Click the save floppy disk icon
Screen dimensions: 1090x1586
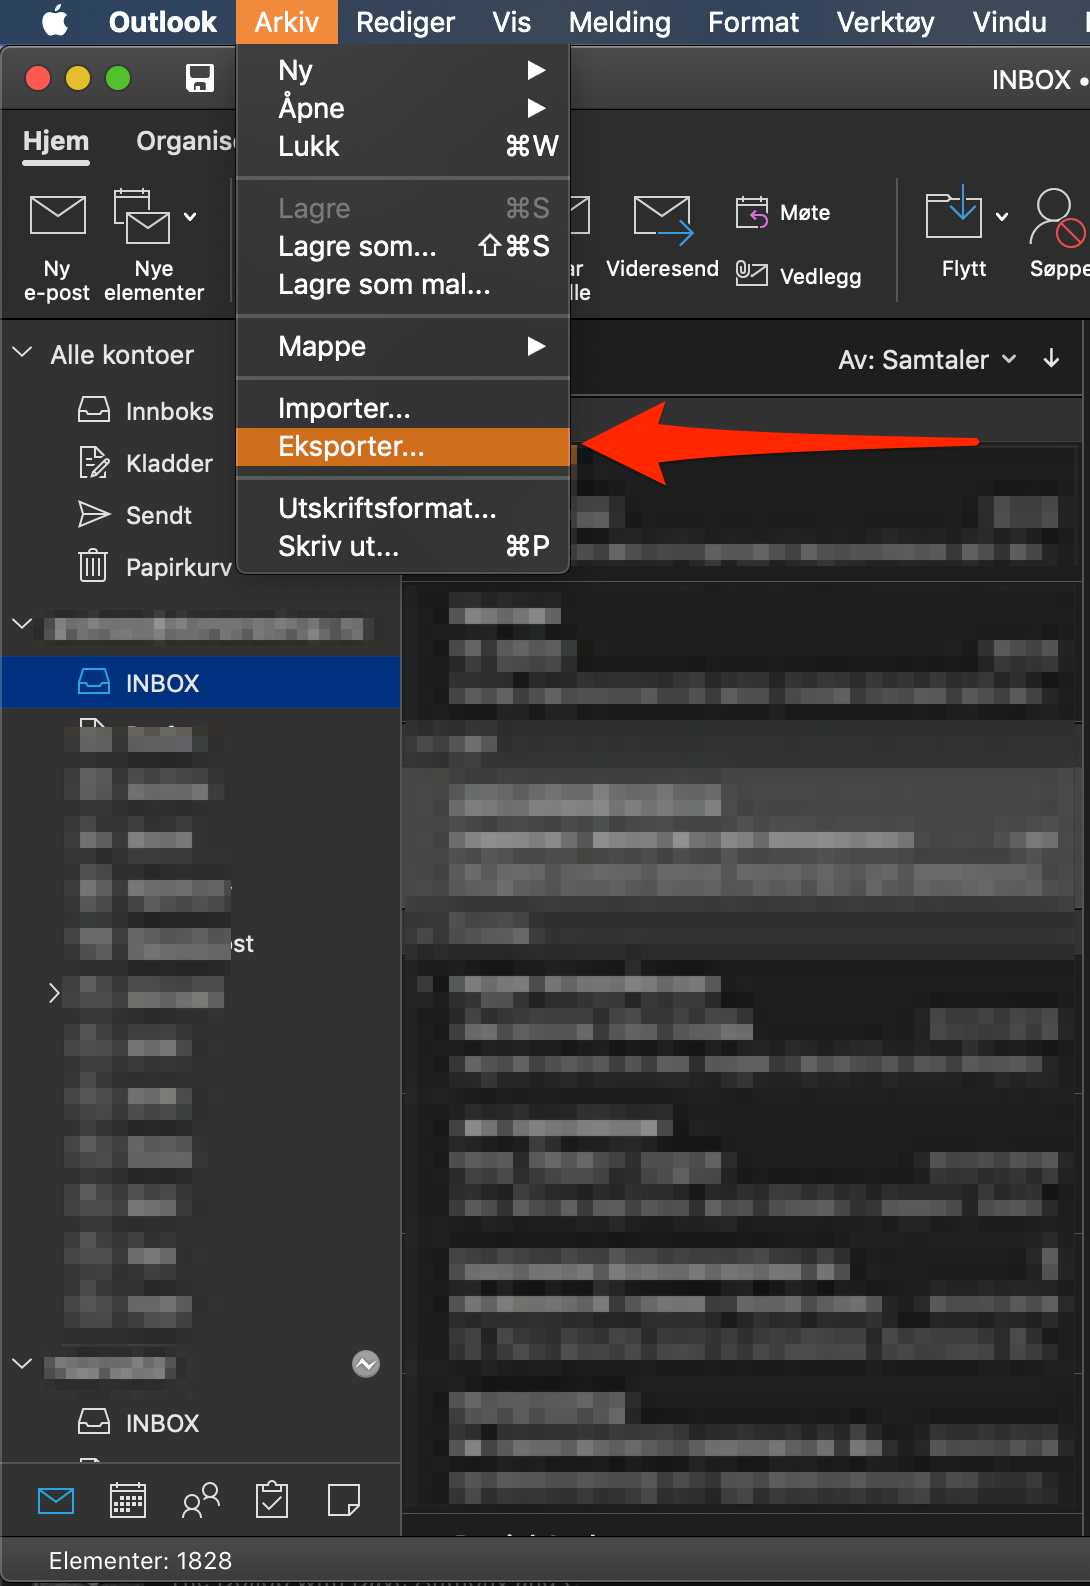click(x=200, y=78)
